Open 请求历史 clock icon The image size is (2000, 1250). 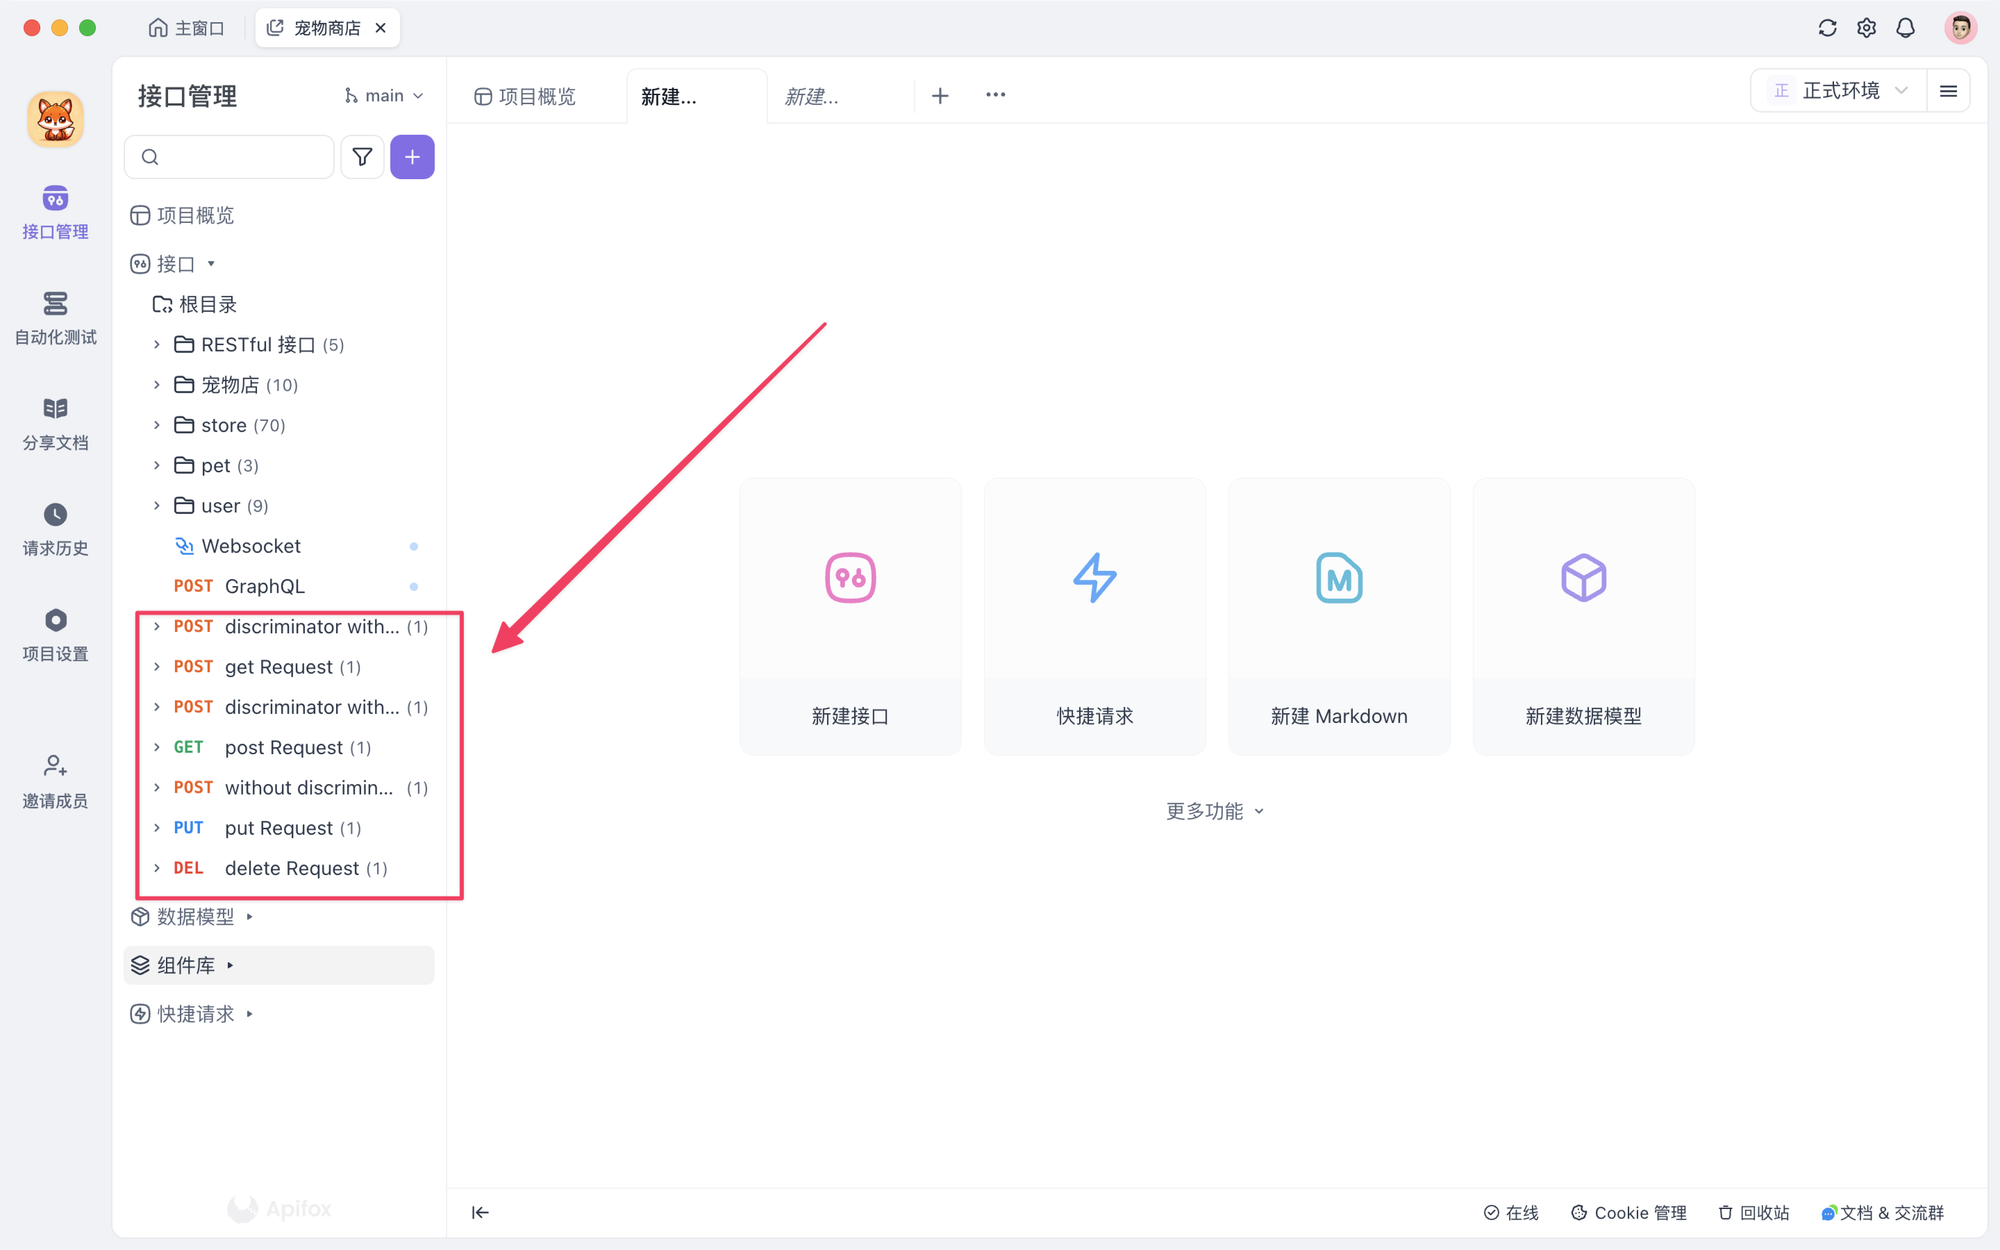[55, 515]
